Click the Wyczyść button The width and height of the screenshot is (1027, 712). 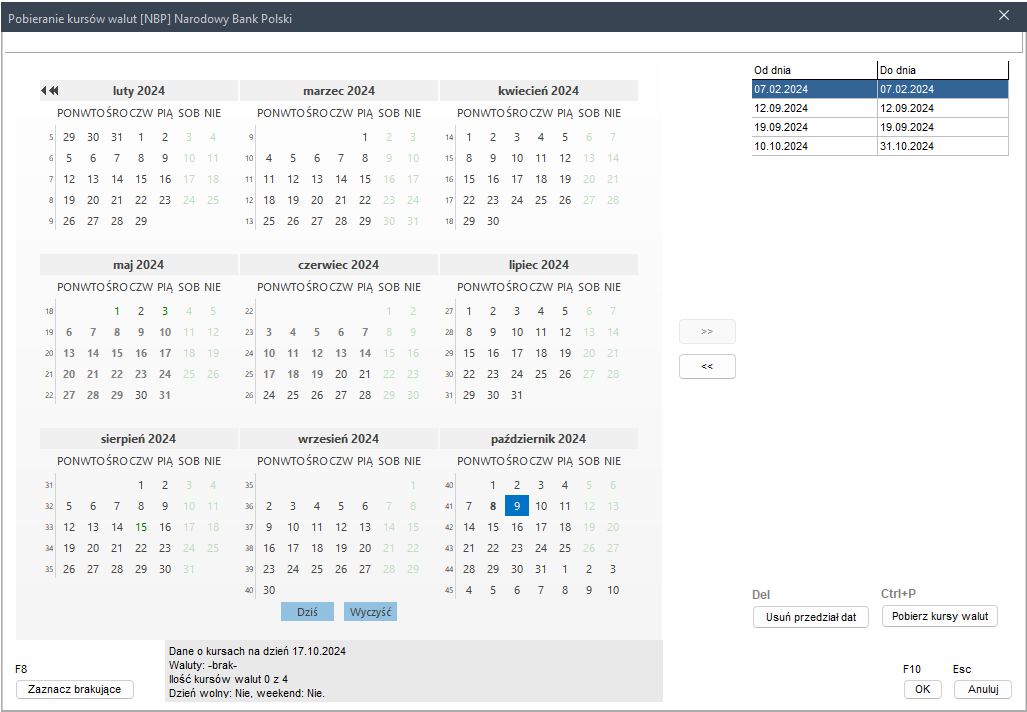pyautogui.click(x=370, y=612)
